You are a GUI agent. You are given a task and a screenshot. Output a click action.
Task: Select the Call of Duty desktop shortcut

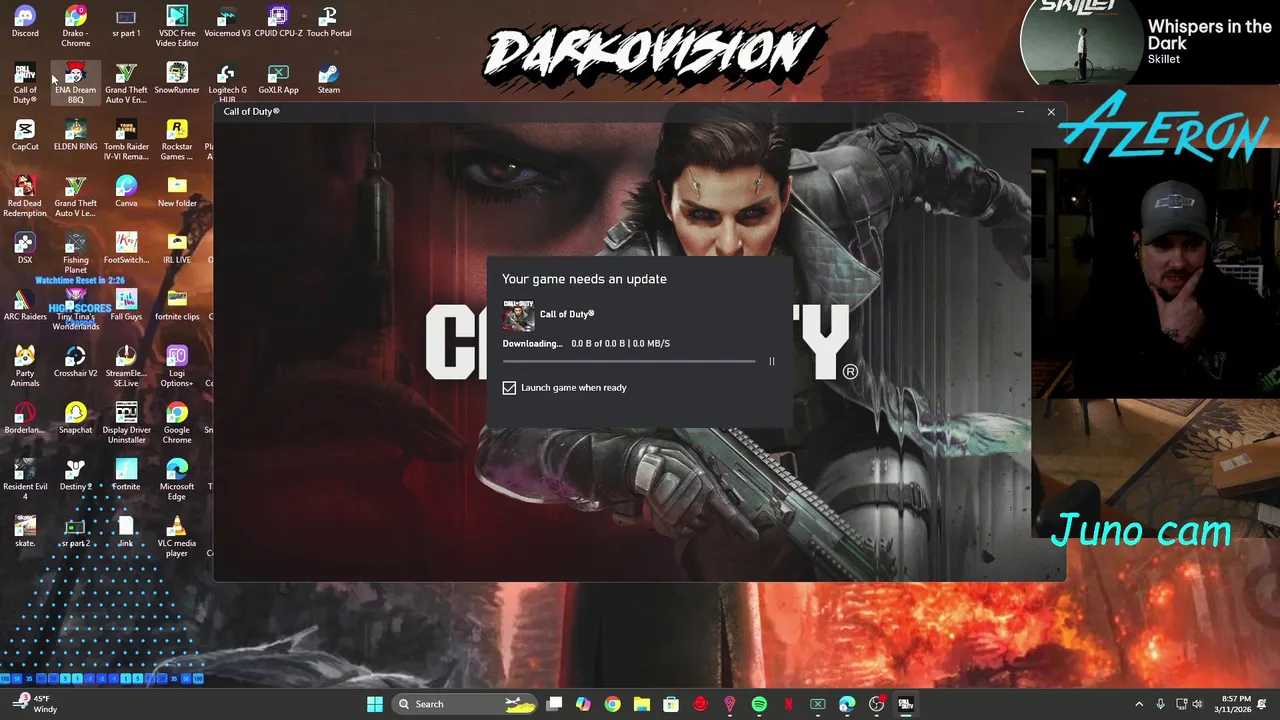[x=25, y=83]
